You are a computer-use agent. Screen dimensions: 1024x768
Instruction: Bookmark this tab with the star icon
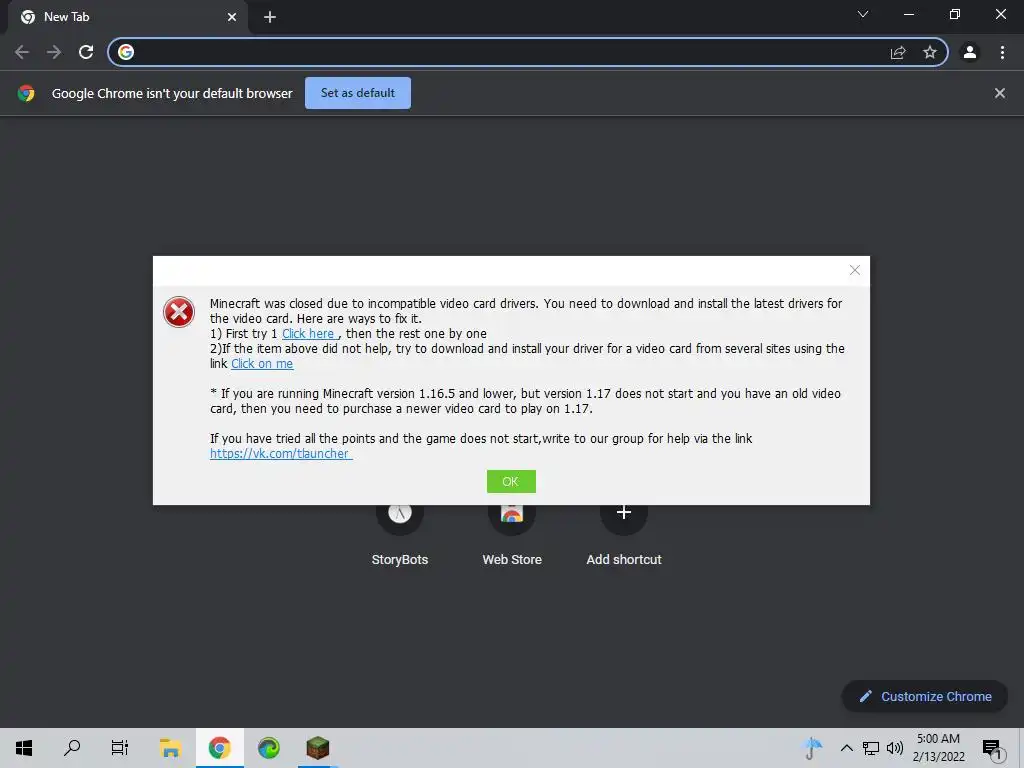930,52
